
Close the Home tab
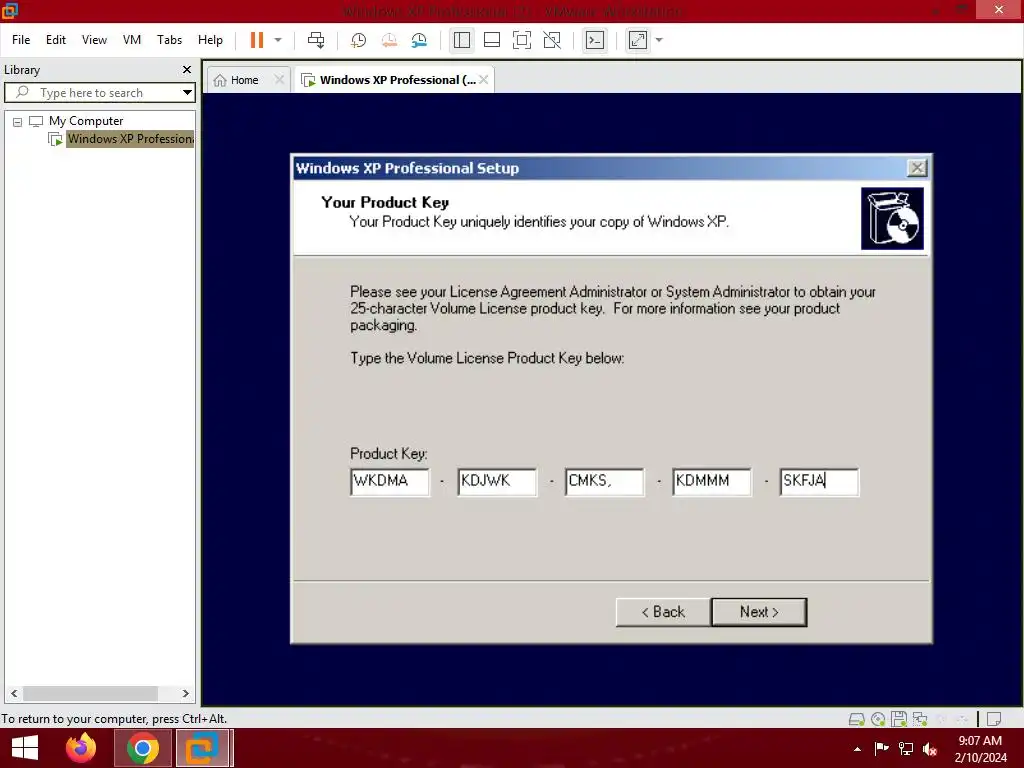[x=279, y=80]
